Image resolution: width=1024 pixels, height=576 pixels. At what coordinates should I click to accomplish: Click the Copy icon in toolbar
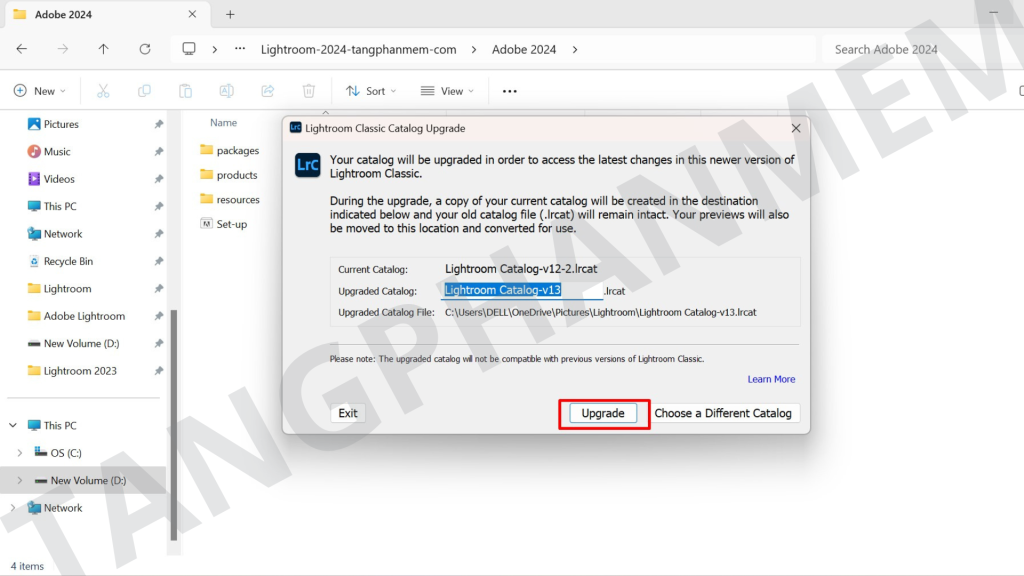click(144, 91)
